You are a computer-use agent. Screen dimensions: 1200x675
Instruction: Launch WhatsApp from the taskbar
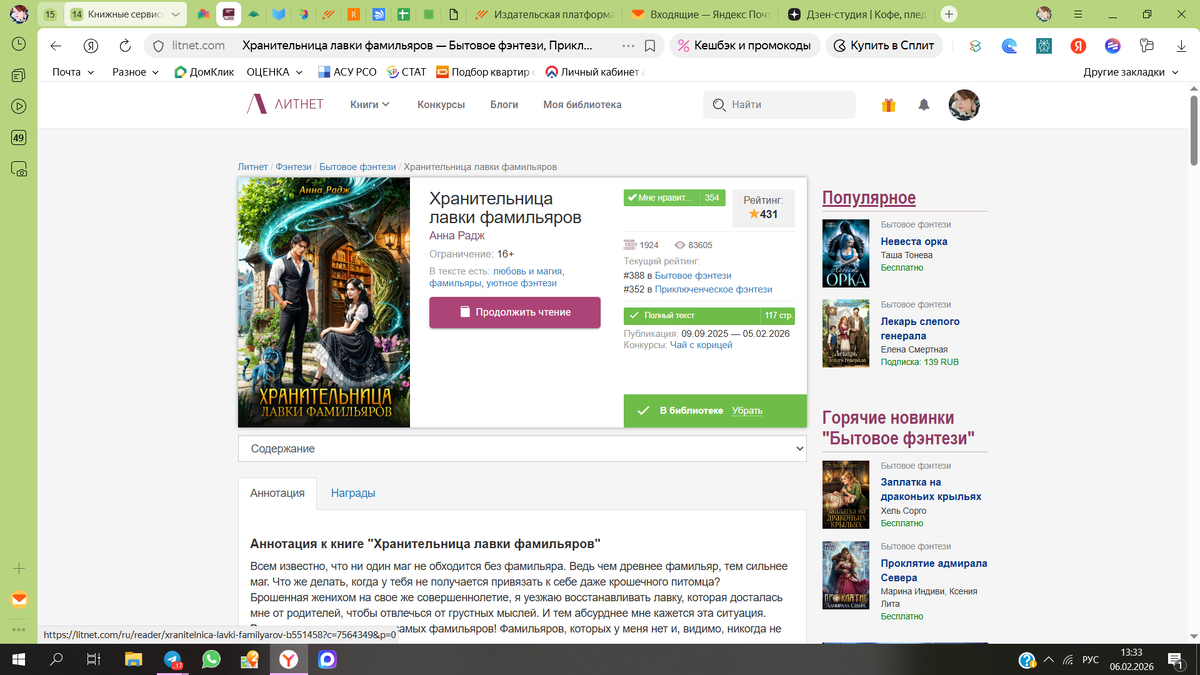coord(209,660)
